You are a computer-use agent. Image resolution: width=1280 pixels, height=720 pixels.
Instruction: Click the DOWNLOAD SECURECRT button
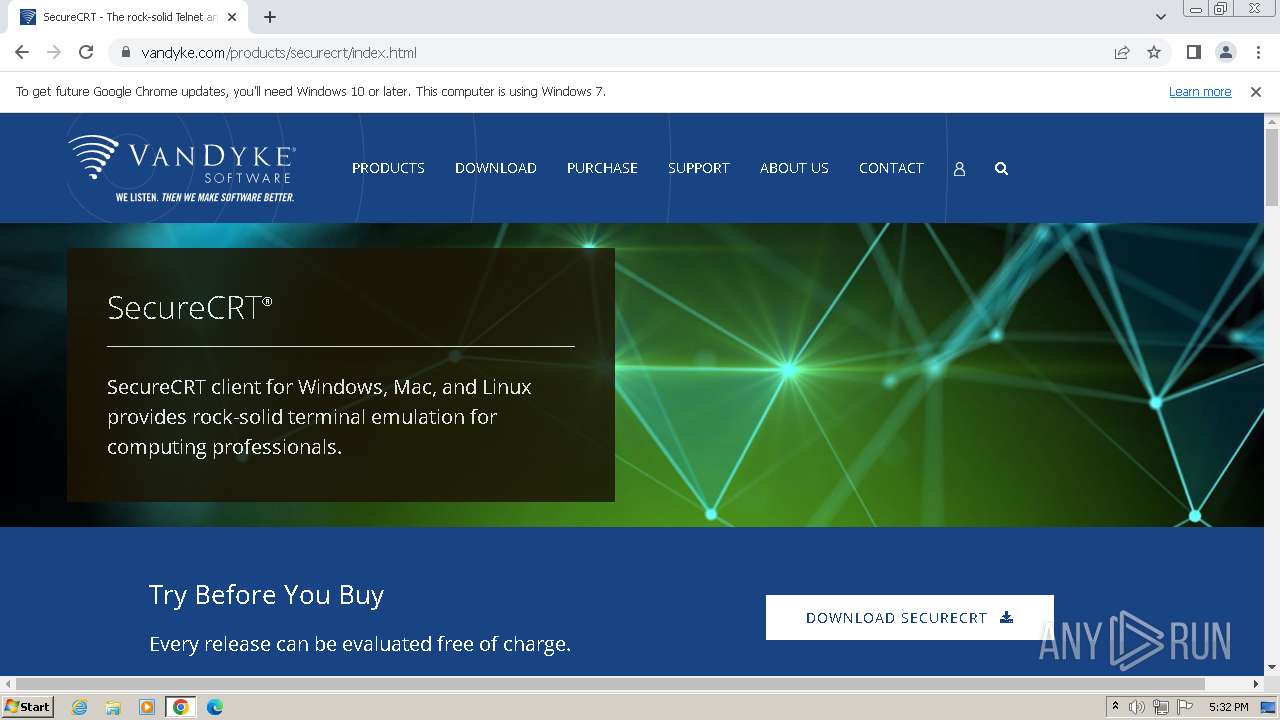pos(910,617)
